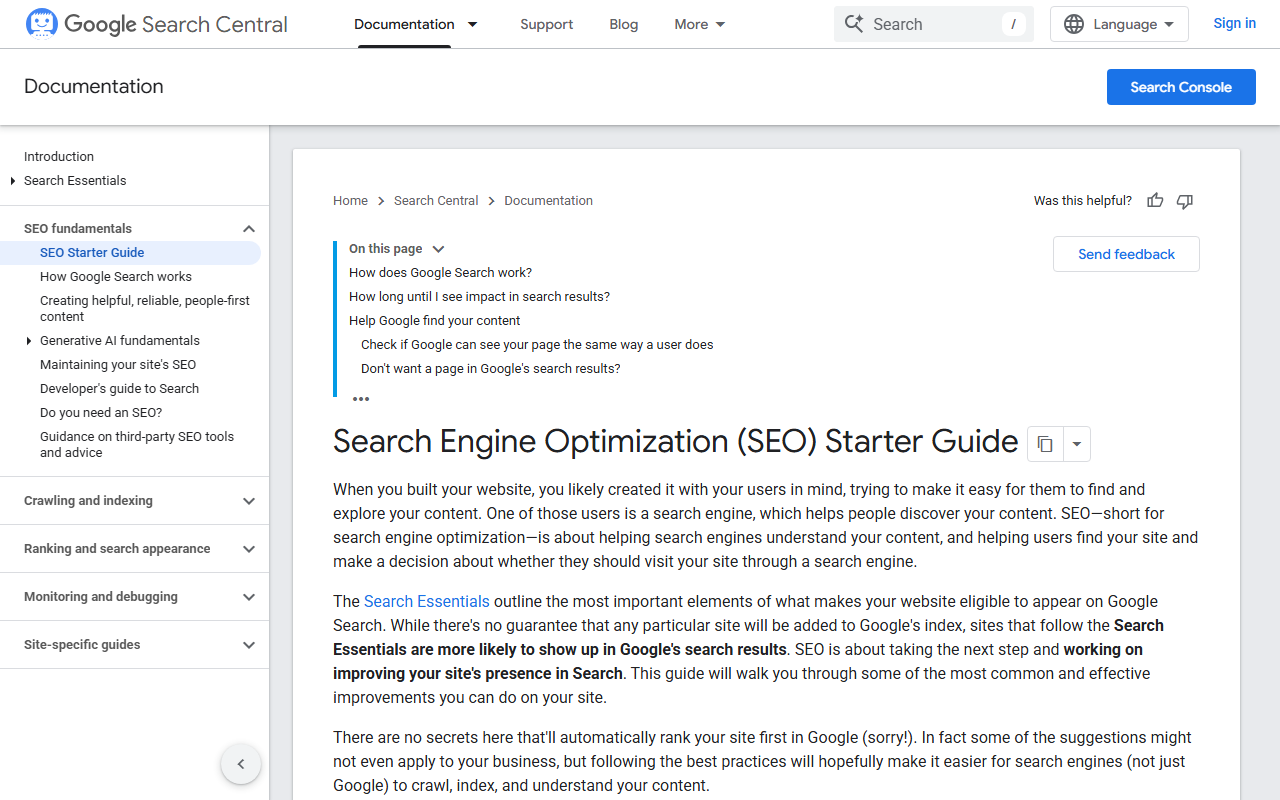Image resolution: width=1280 pixels, height=800 pixels.
Task: Click the thumbs down not helpful icon
Action: click(x=1185, y=201)
